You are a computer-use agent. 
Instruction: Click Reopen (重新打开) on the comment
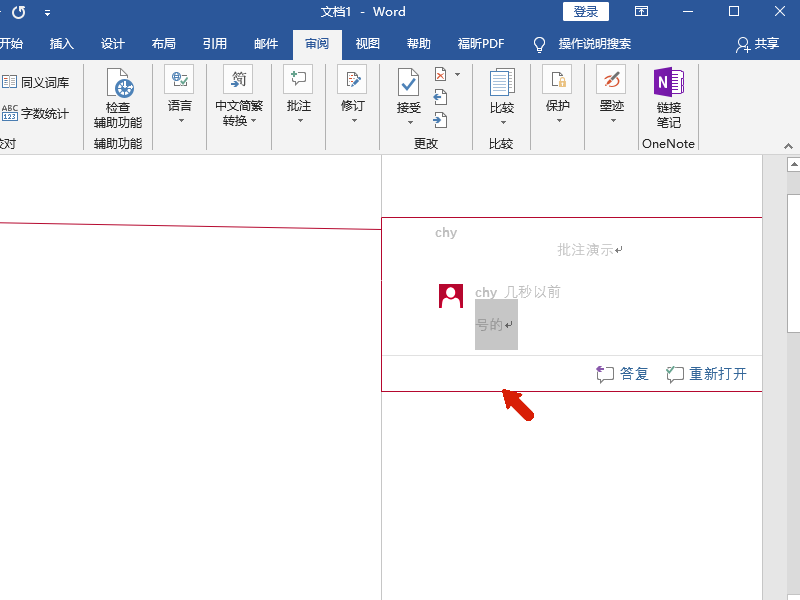707,374
